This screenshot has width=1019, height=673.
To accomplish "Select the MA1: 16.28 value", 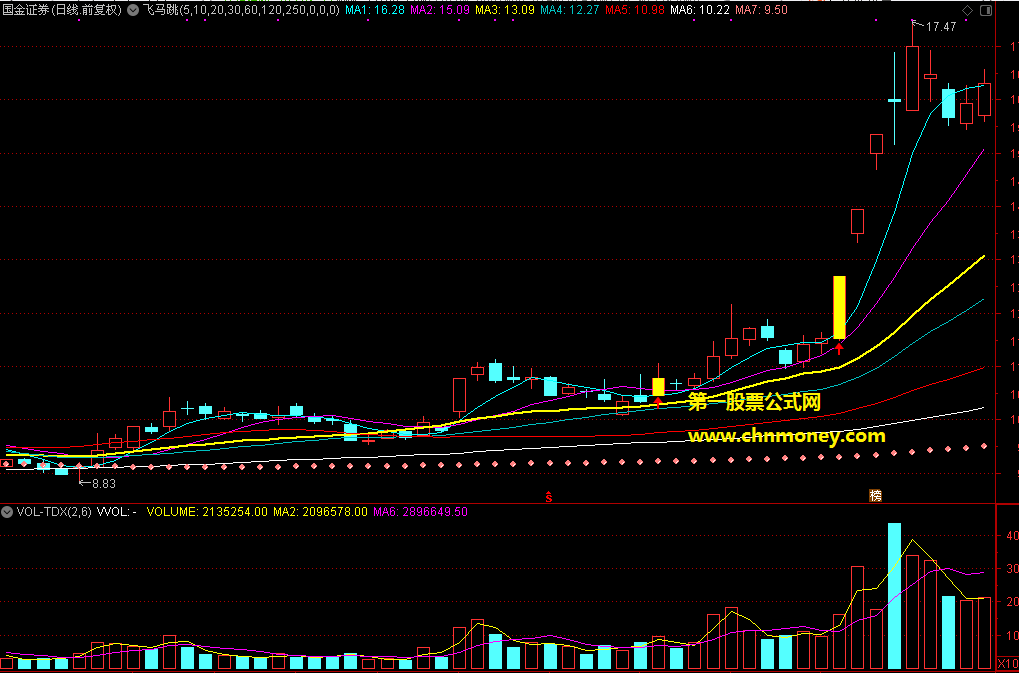I will click(374, 10).
